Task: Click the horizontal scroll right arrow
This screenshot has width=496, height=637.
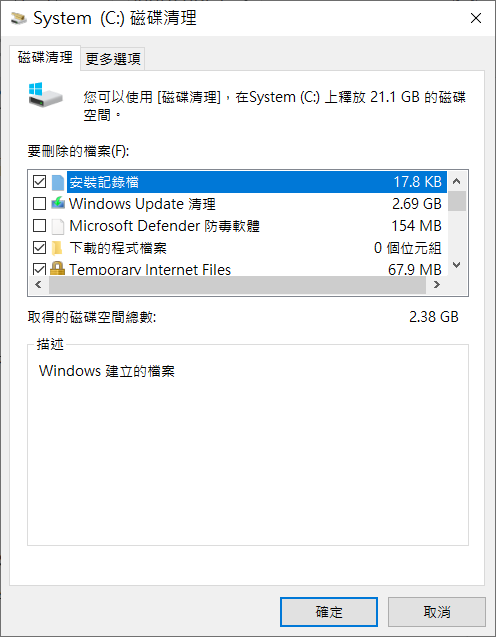Action: click(437, 285)
